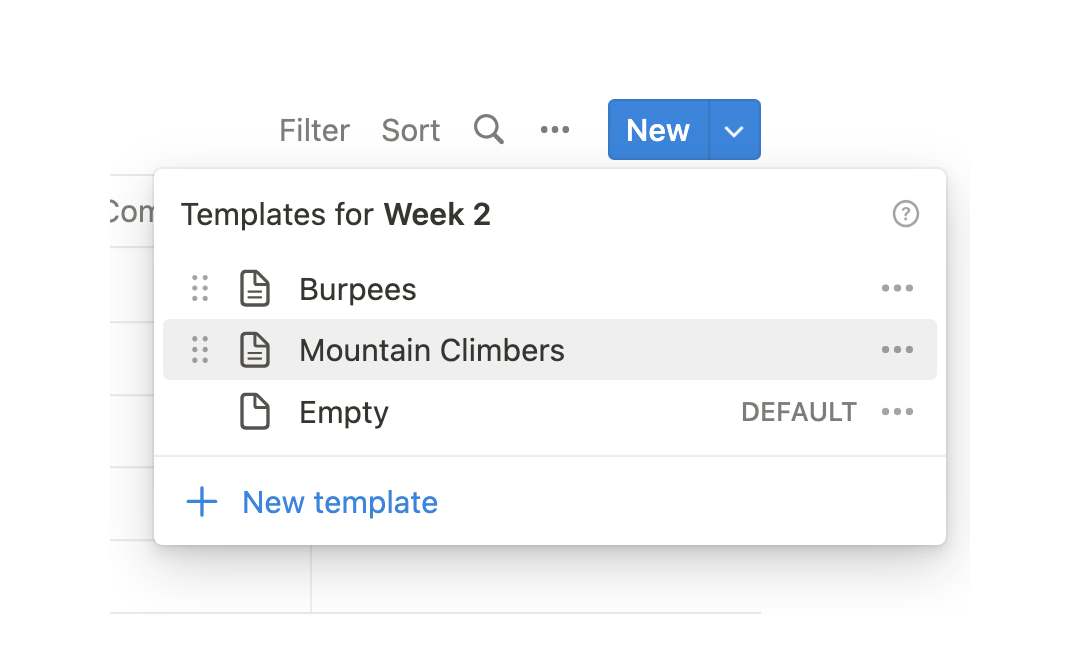Click the page icon next to Burpees

(x=256, y=288)
